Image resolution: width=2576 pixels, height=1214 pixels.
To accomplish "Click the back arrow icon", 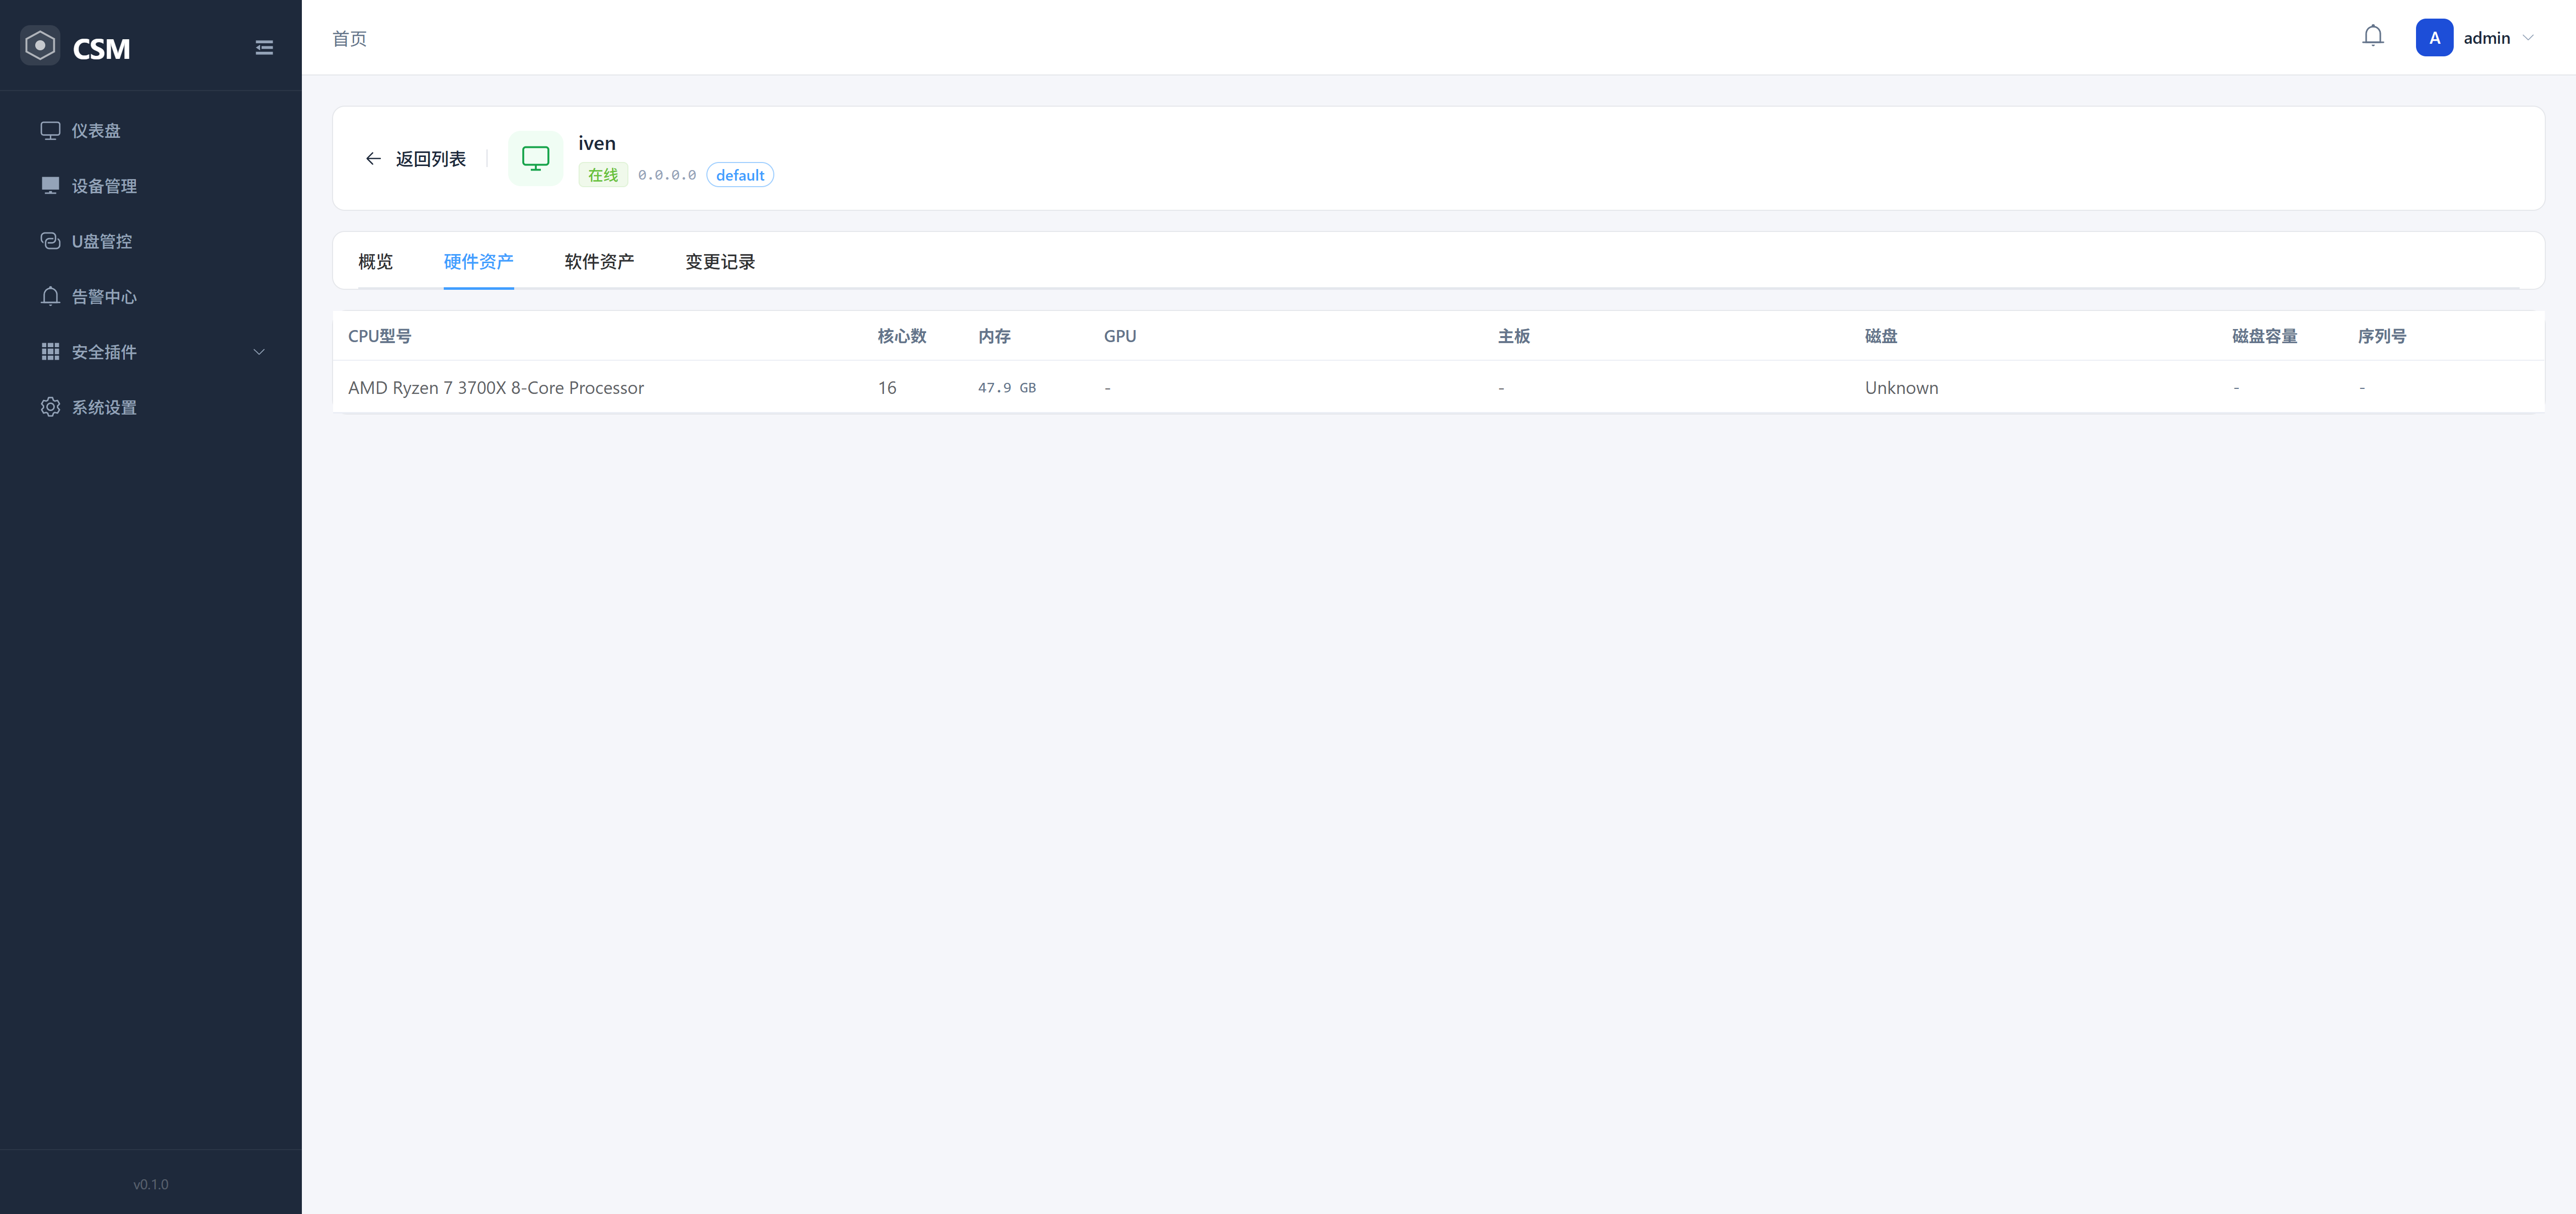I will coord(373,159).
